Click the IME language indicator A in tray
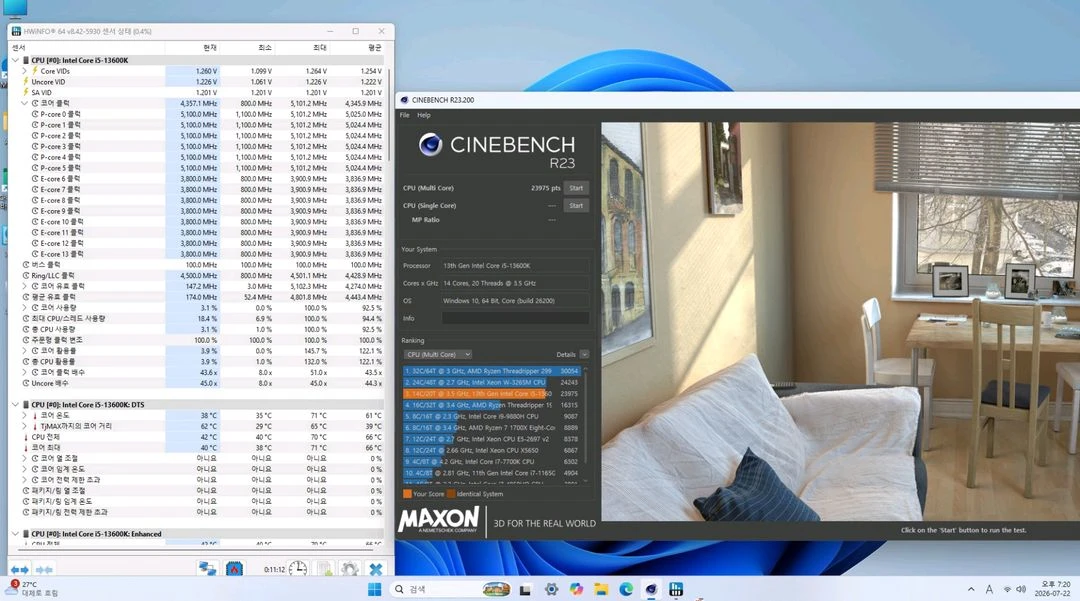This screenshot has width=1080, height=601. click(x=989, y=589)
